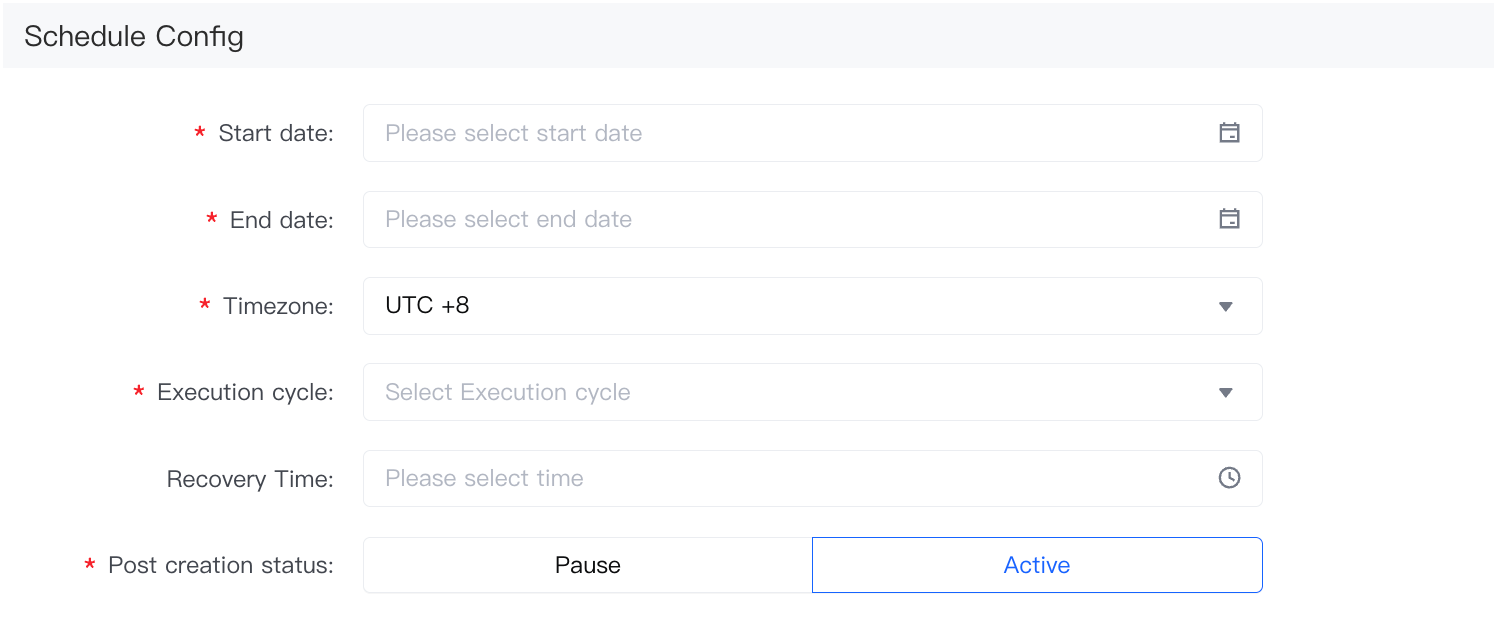Focus the 'Please select start date' field
This screenshot has height=640, width=1494.
click(513, 133)
